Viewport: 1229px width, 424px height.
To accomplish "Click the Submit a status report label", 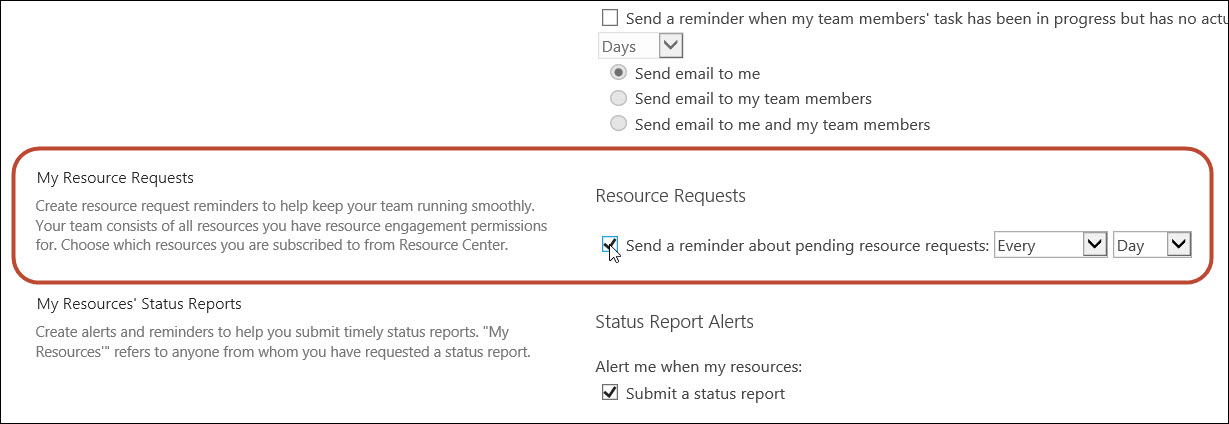I will pyautogui.click(x=705, y=393).
